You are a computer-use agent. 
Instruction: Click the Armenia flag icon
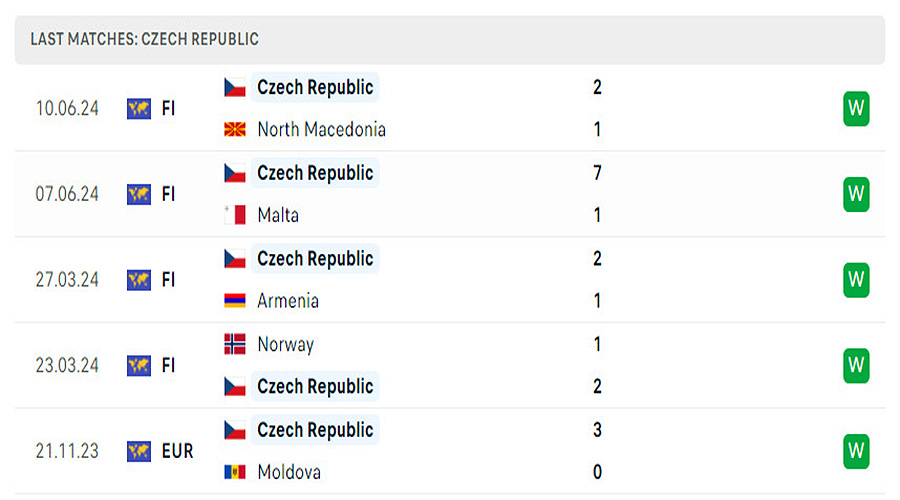235,301
